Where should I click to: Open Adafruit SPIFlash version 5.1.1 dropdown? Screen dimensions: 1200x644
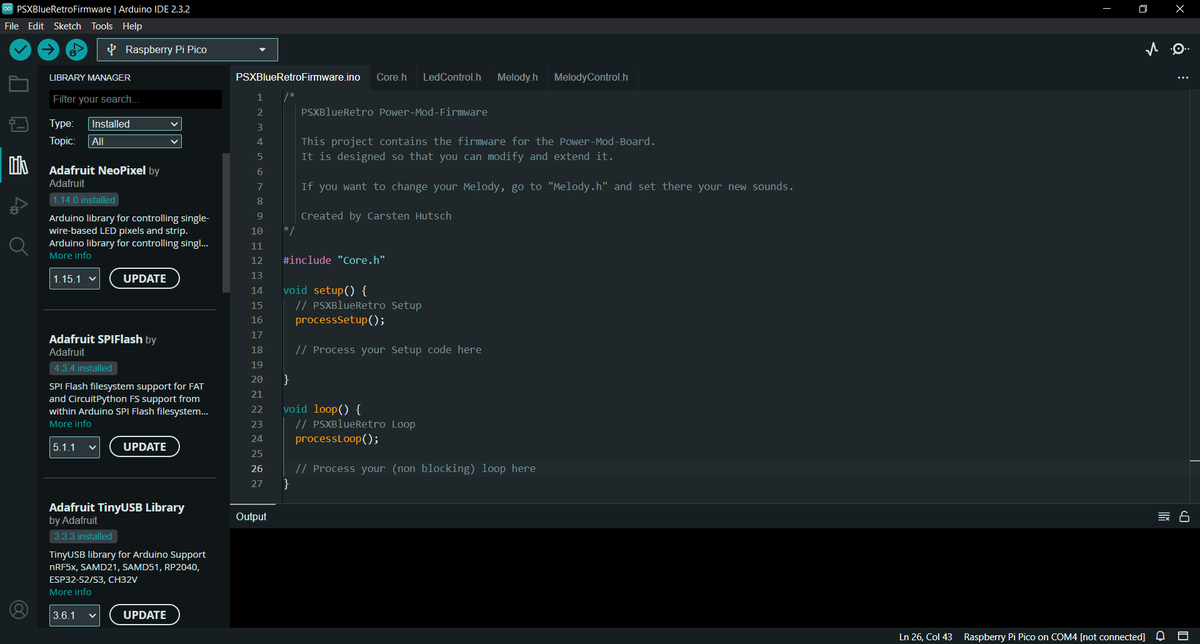point(75,447)
